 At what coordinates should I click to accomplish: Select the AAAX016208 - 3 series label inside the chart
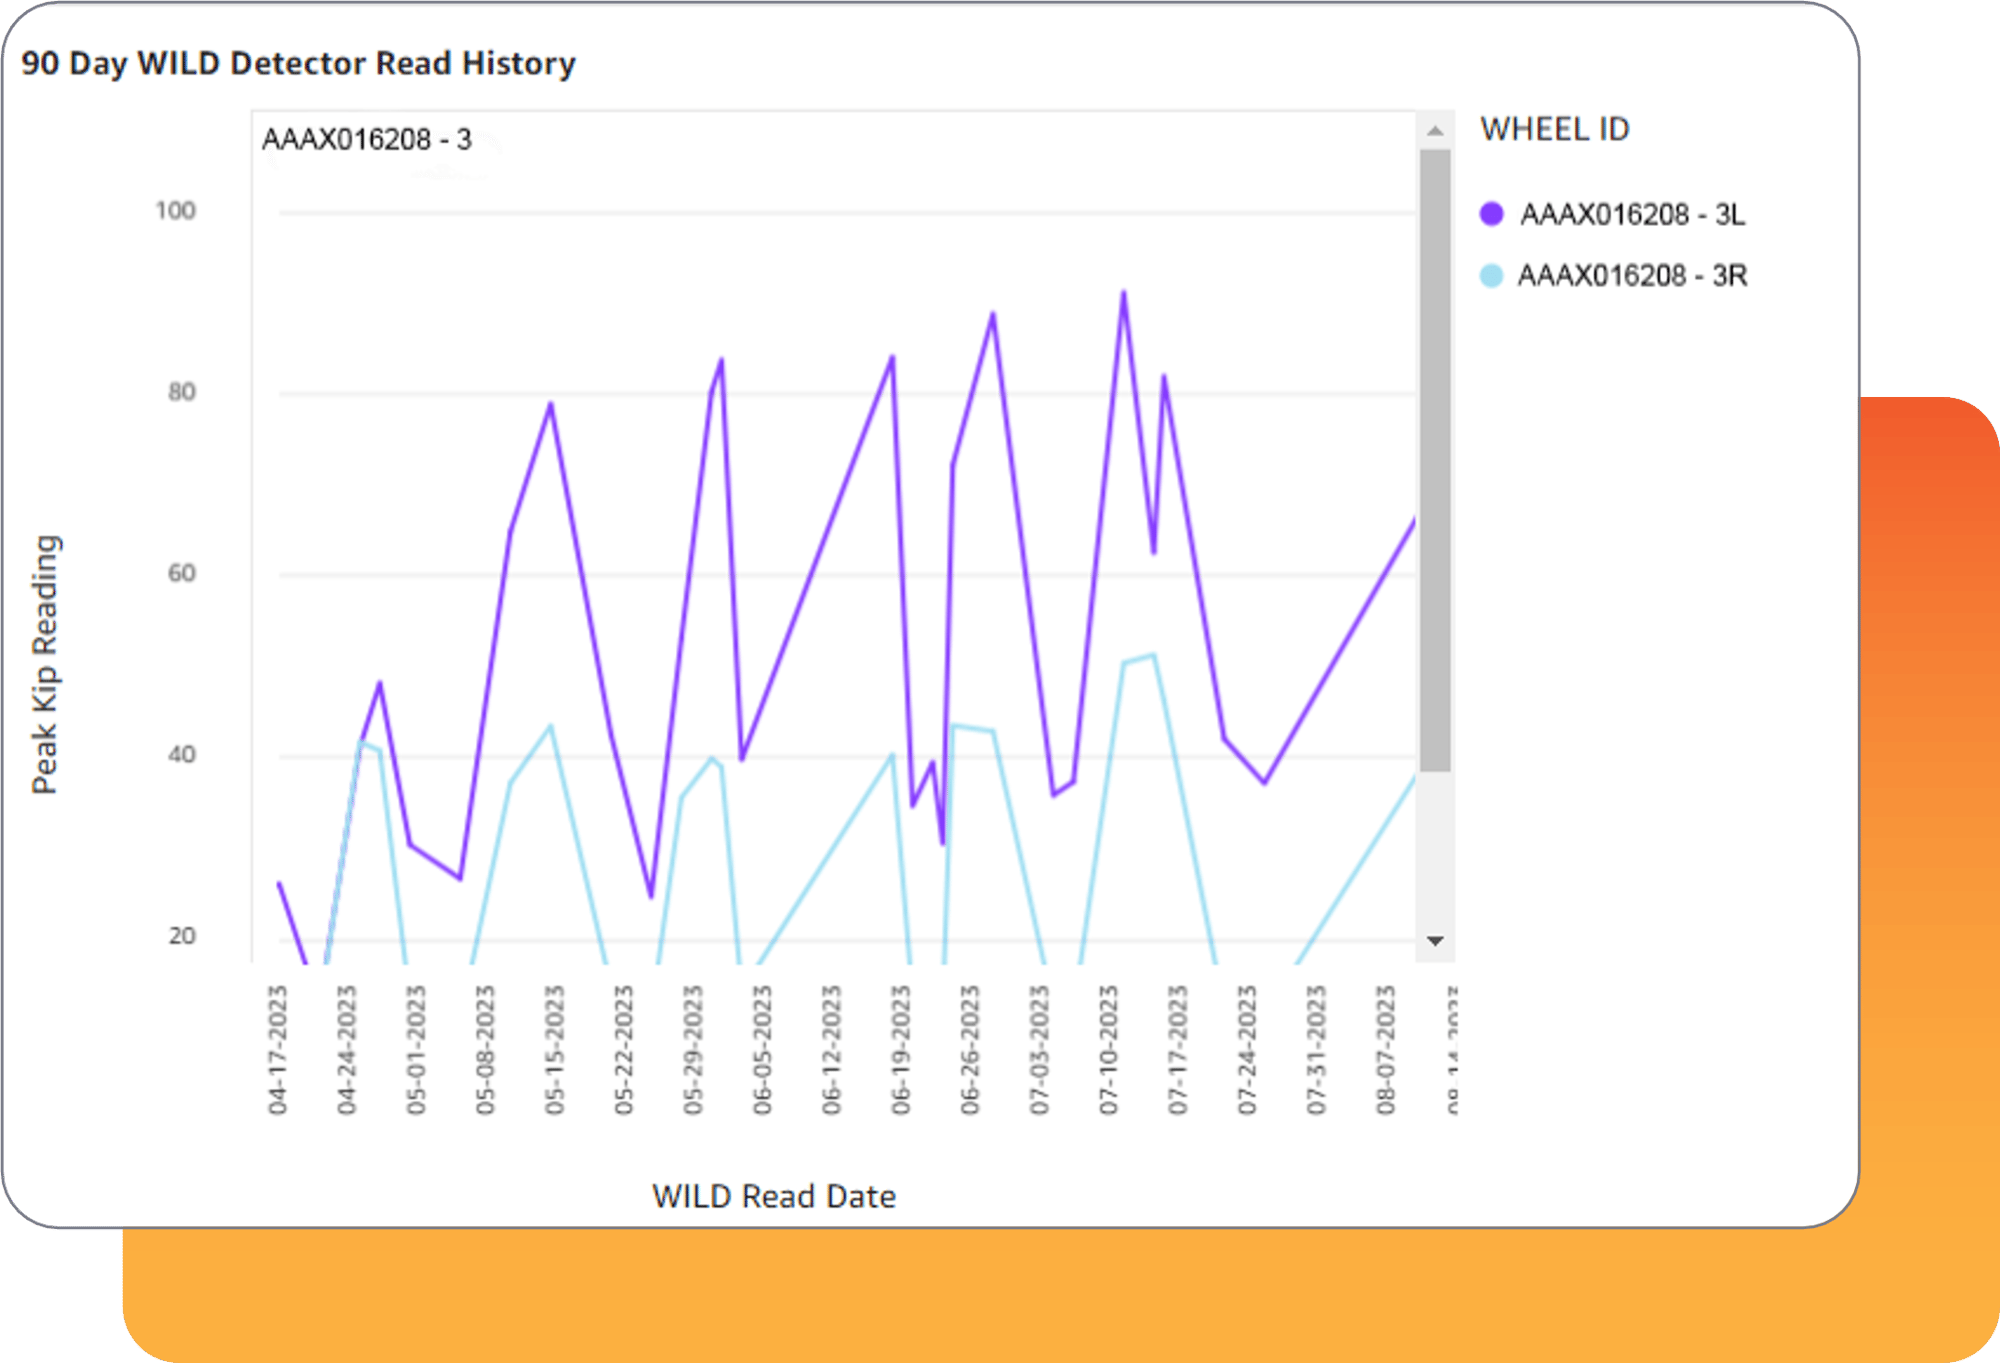(367, 139)
